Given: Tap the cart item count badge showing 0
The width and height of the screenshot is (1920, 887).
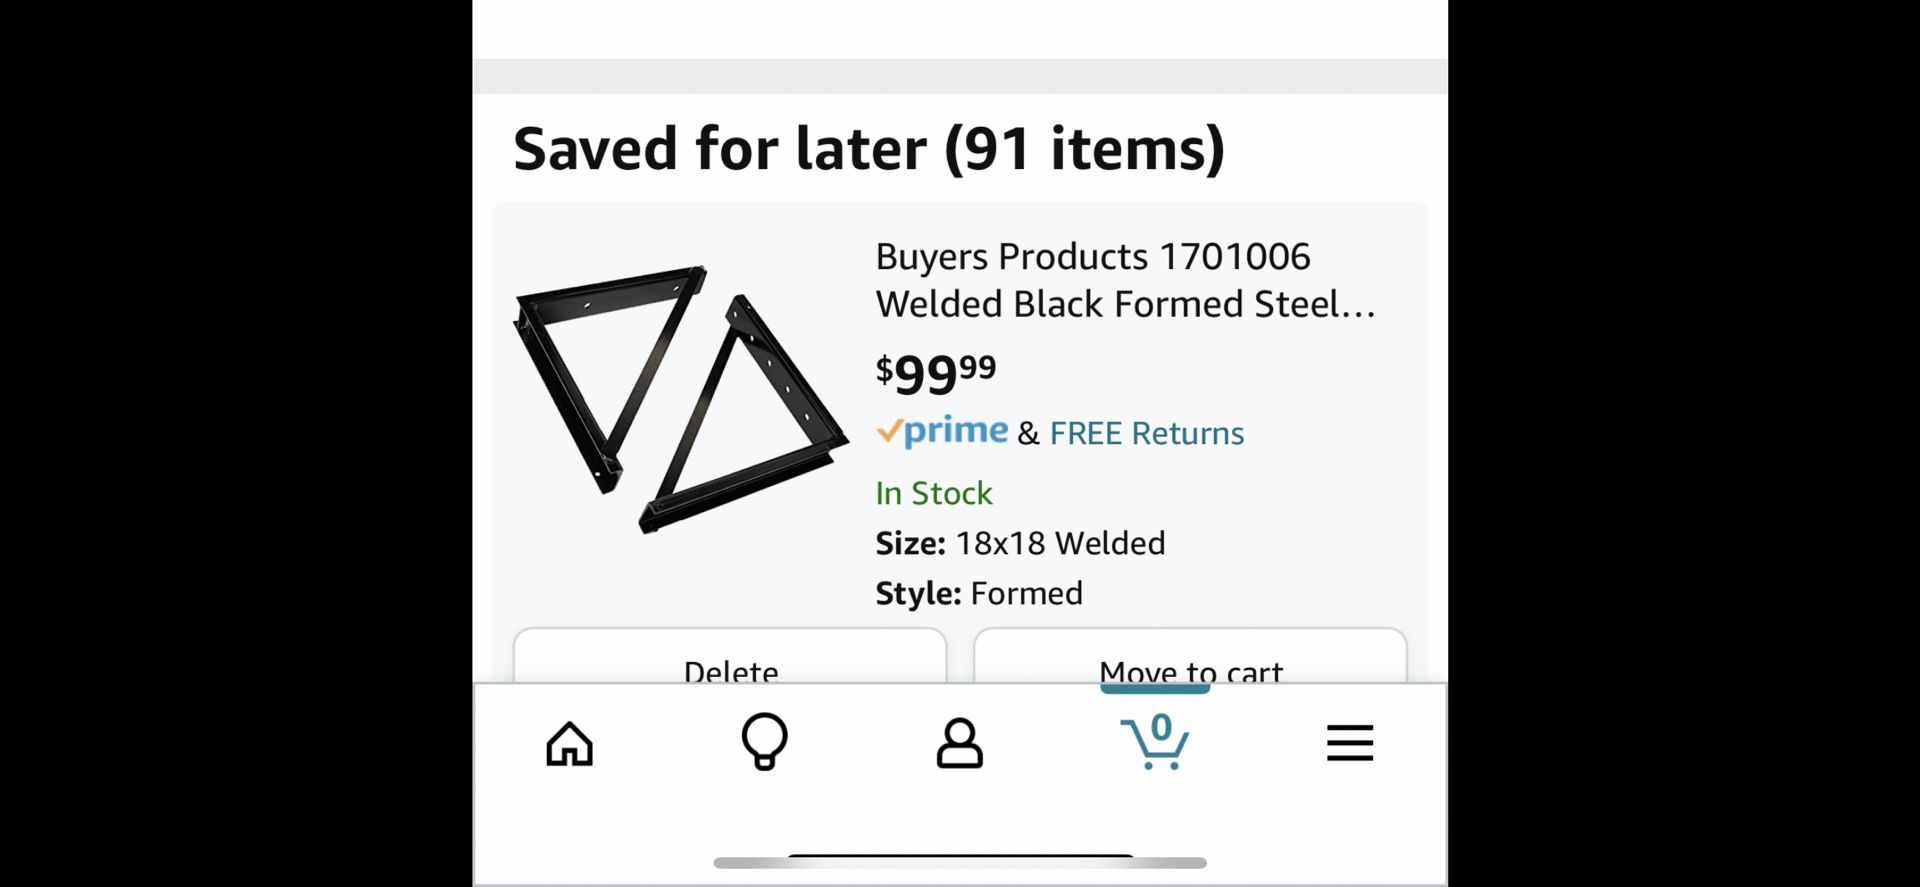Looking at the screenshot, I should tap(1161, 727).
